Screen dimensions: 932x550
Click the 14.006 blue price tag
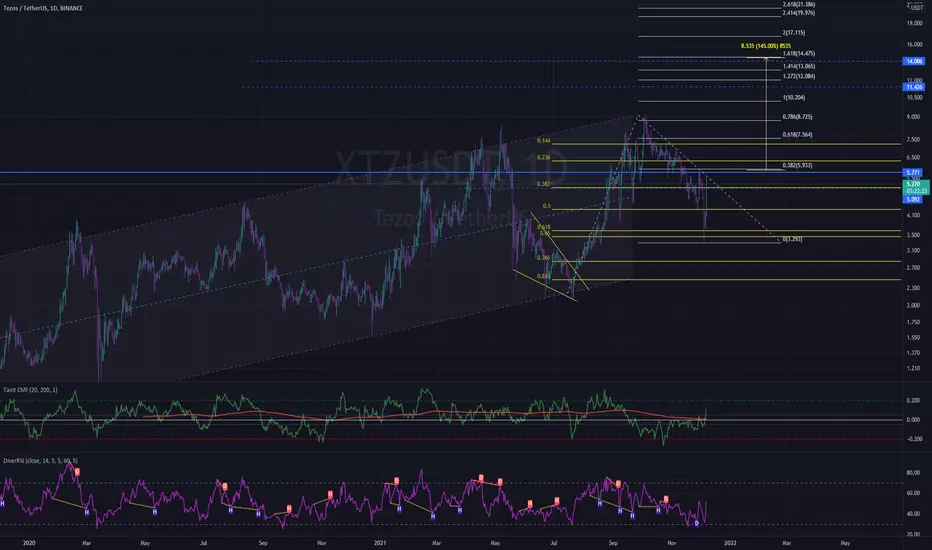[x=914, y=61]
